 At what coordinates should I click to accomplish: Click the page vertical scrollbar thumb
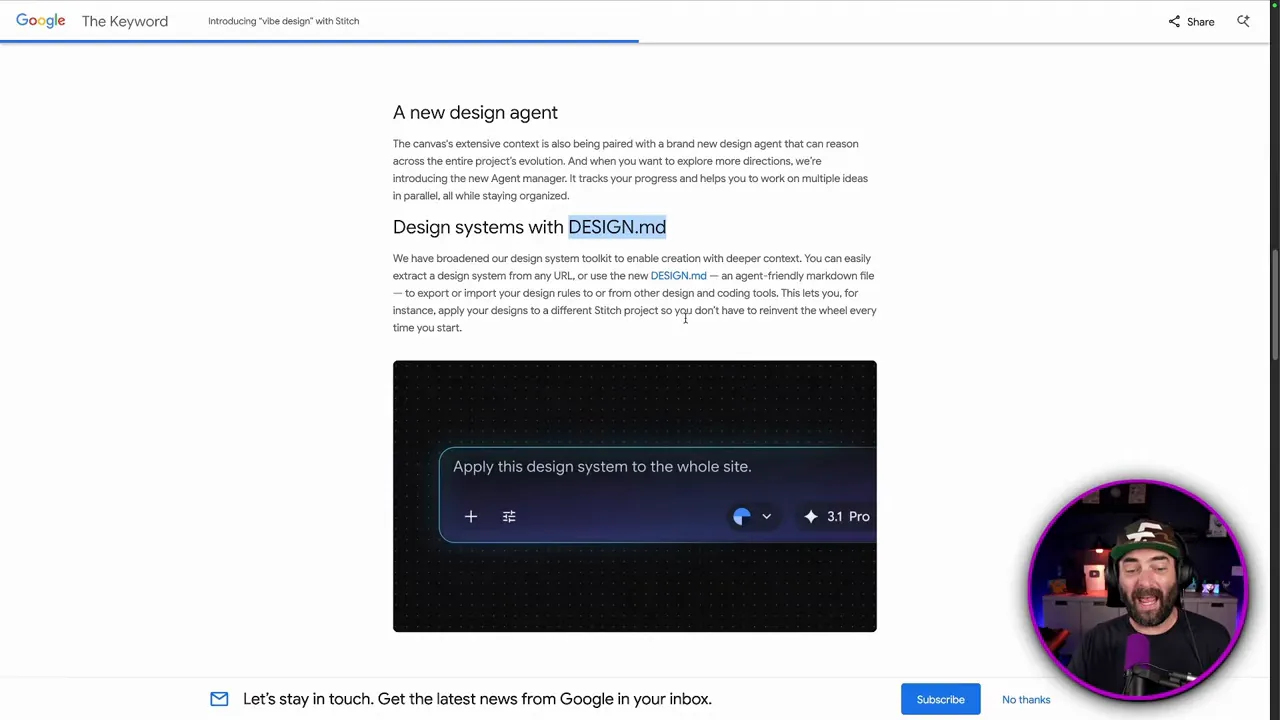click(x=1274, y=305)
